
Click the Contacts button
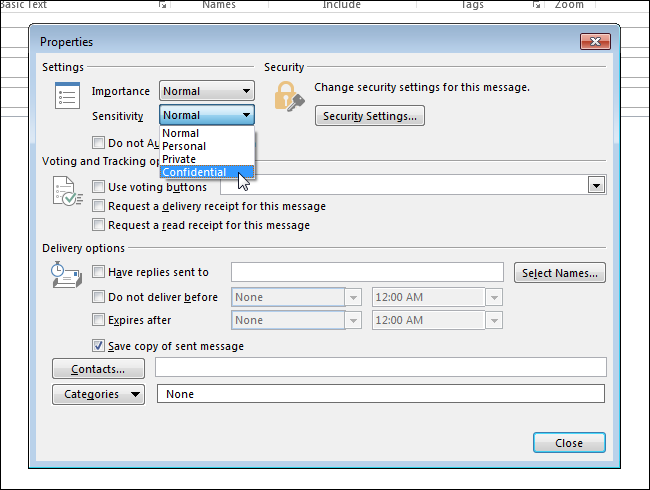[98, 369]
